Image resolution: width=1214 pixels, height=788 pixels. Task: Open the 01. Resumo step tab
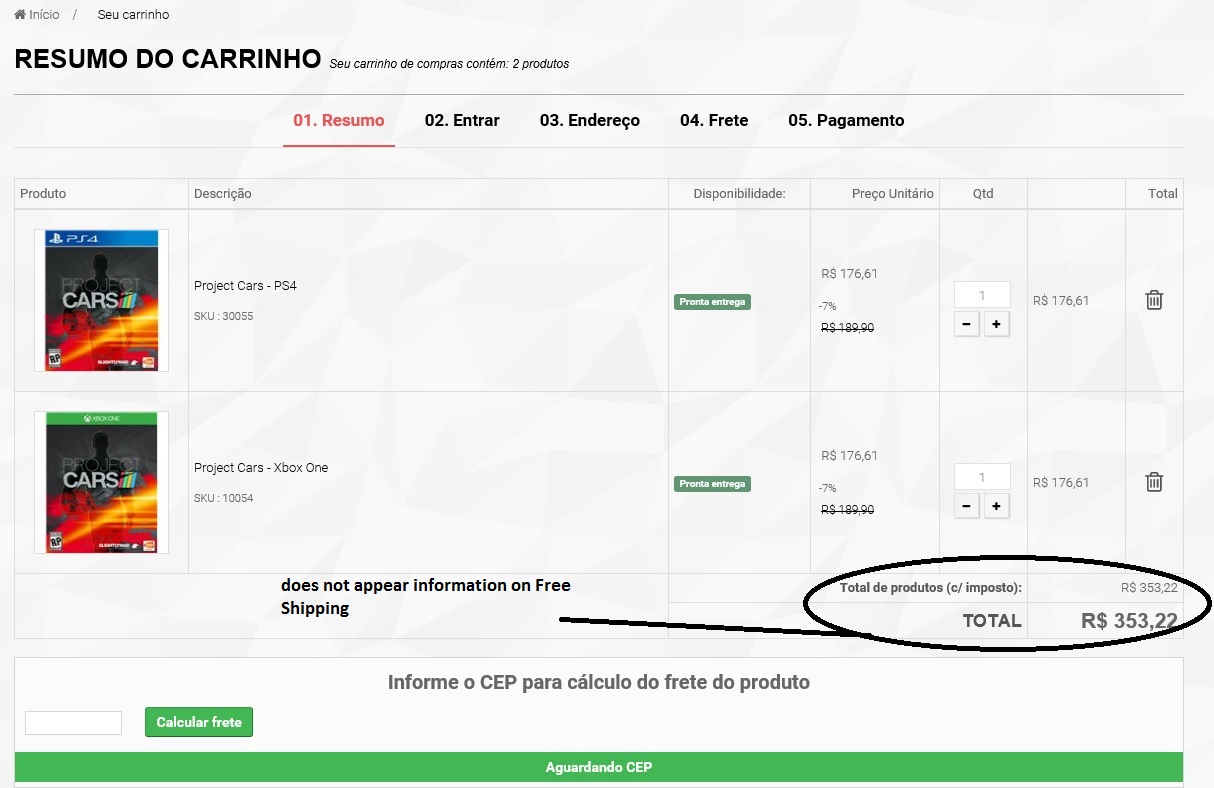[x=339, y=120]
